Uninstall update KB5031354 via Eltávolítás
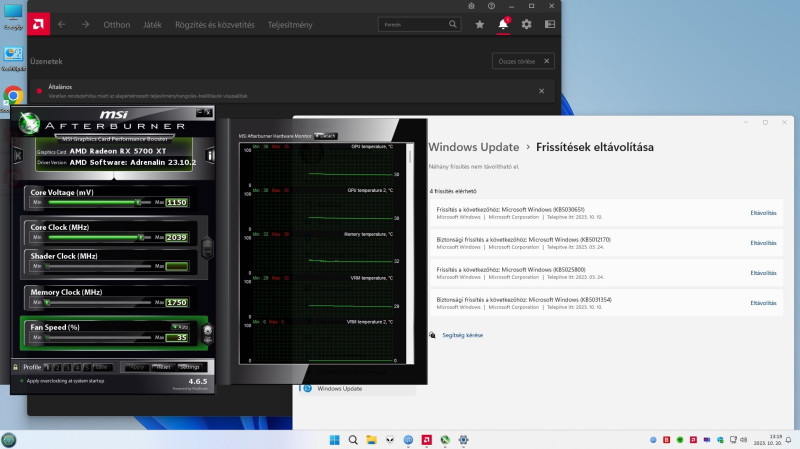This screenshot has height=449, width=800. click(763, 303)
